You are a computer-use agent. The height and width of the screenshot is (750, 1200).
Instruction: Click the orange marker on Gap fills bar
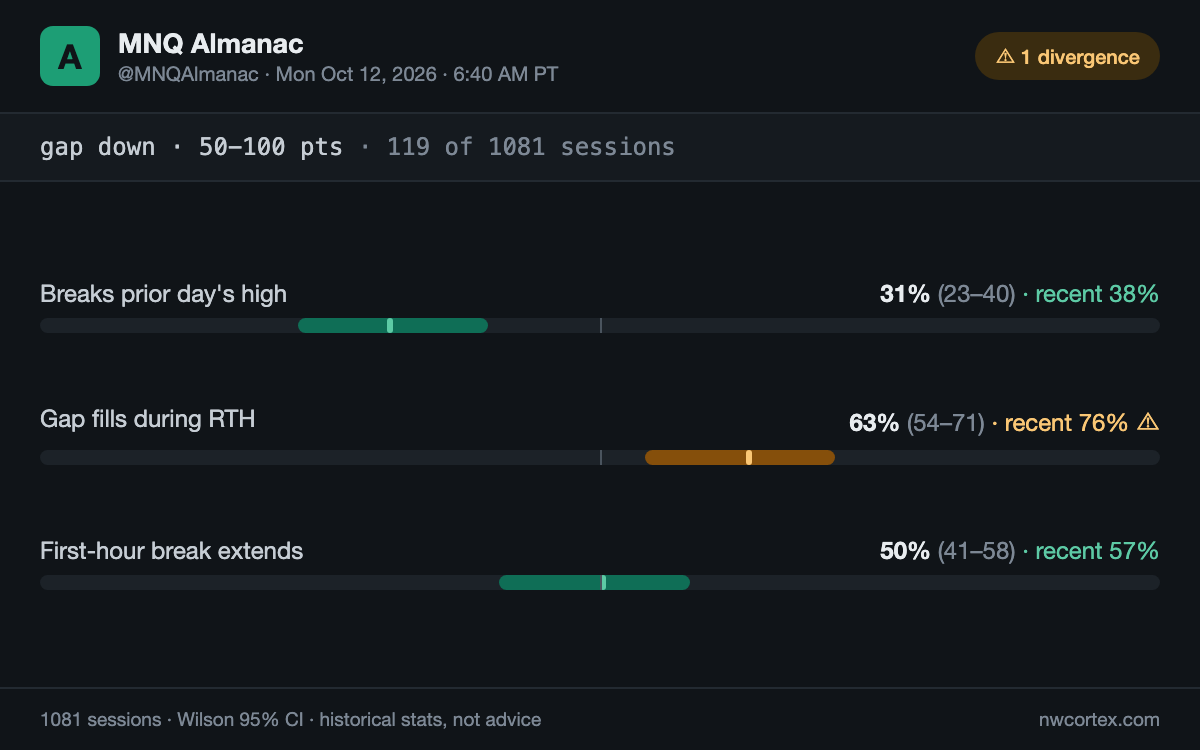(x=749, y=457)
